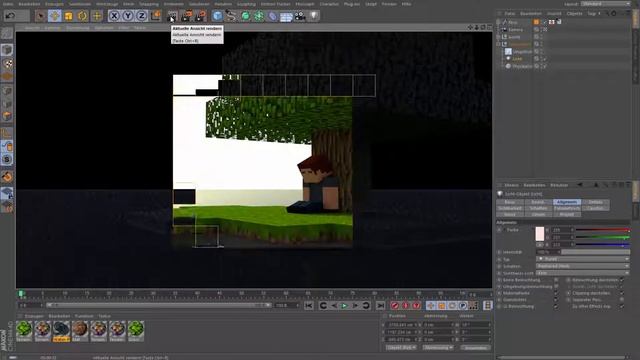Click the S snapping icon in sidebar
This screenshot has height=360, width=640.
(x=7, y=159)
